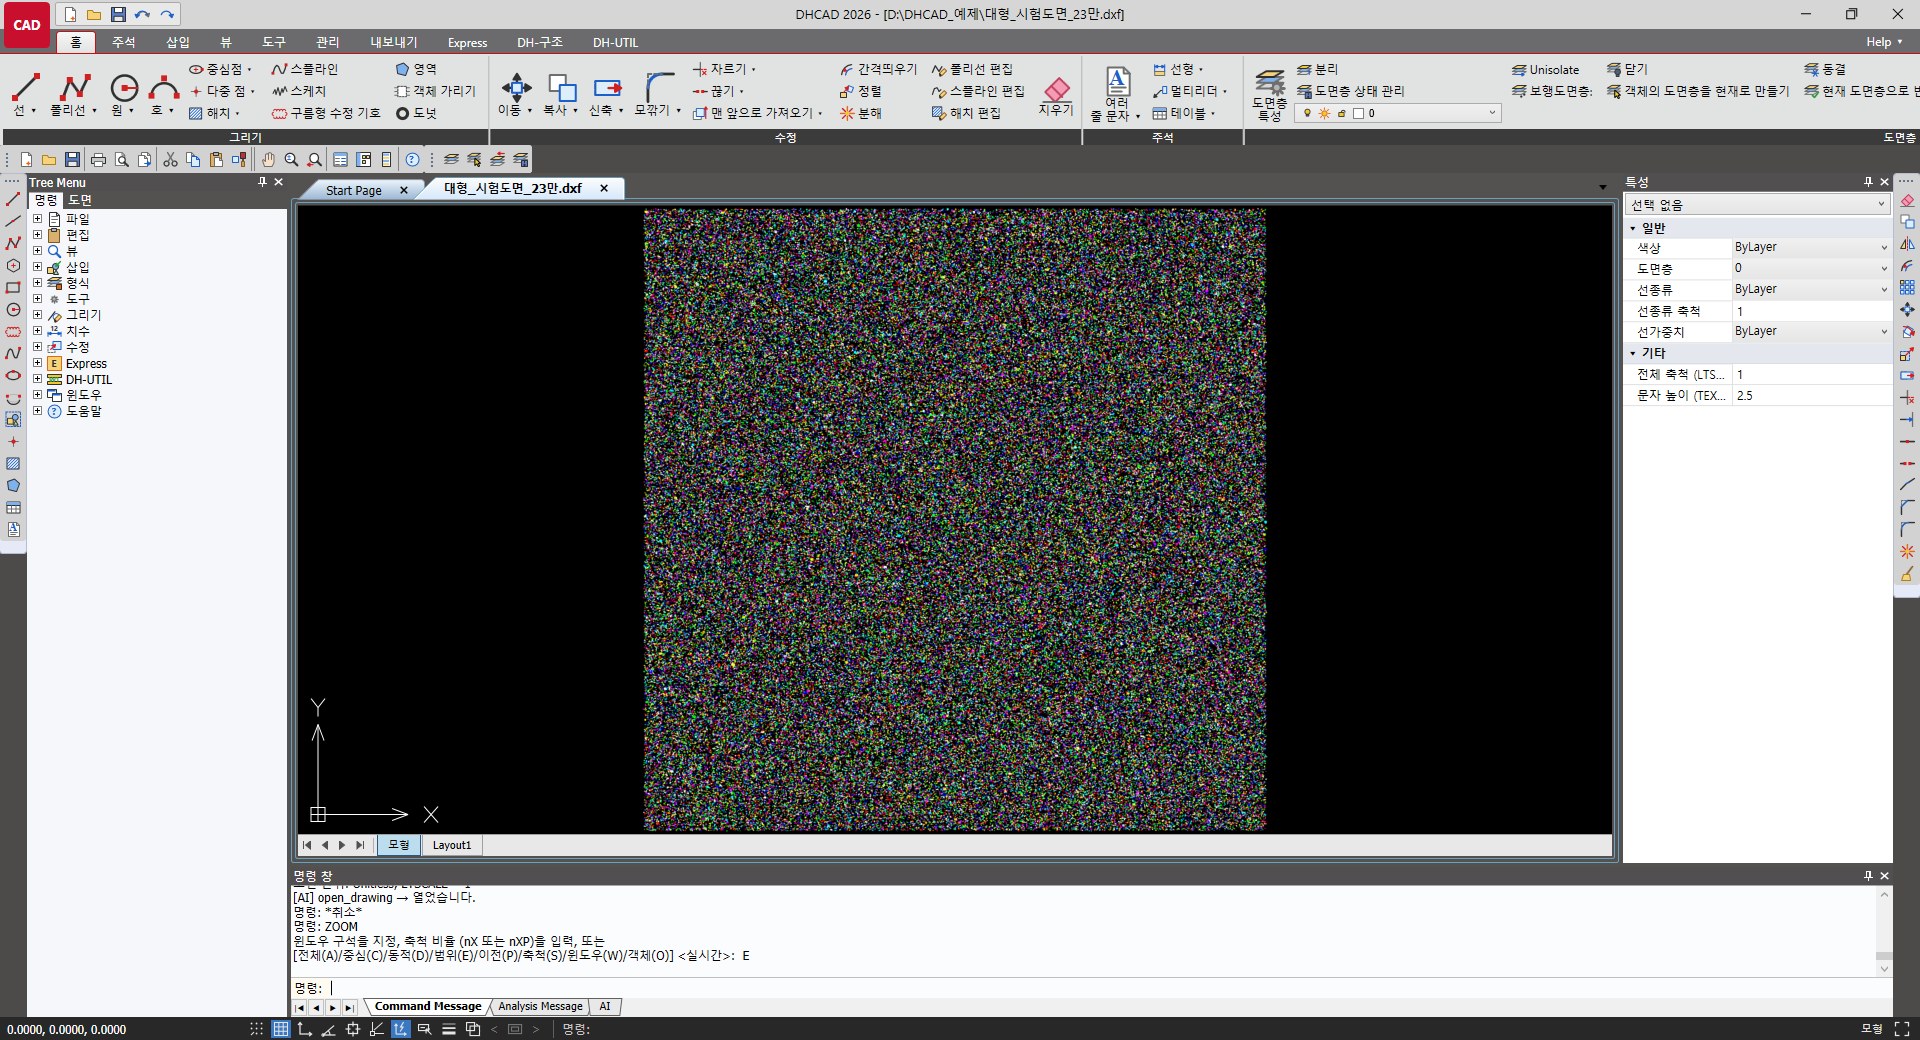Switch to the Start Page tab
Image resolution: width=1920 pixels, height=1040 pixels.
coord(354,190)
